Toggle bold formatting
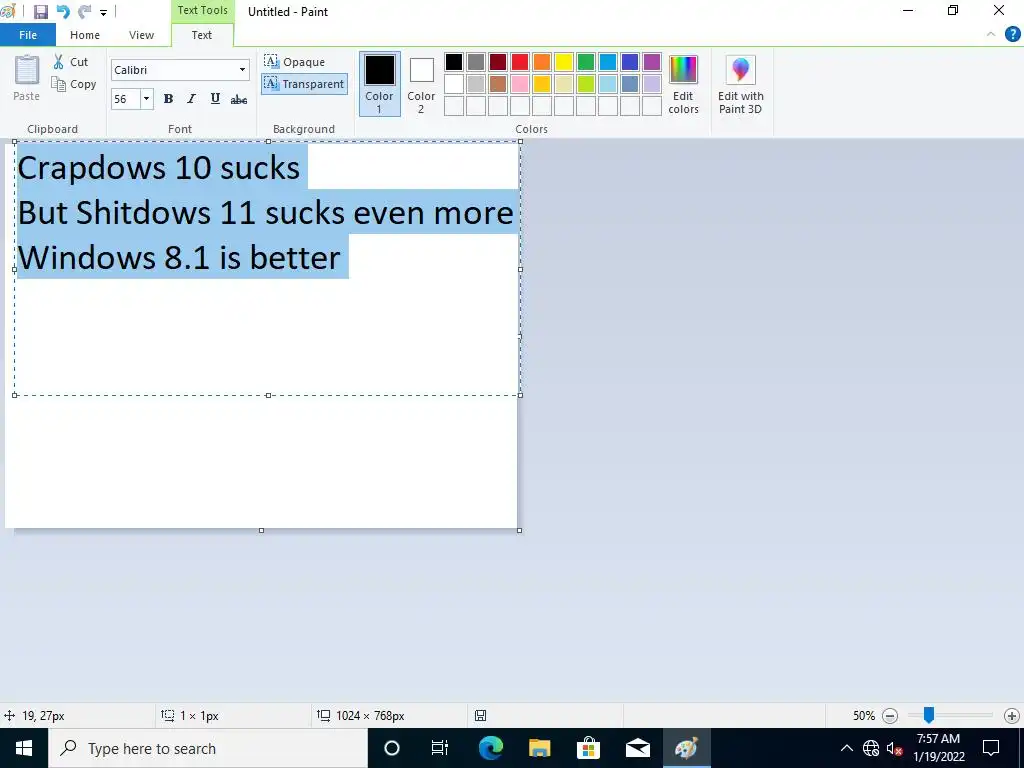 tap(168, 99)
